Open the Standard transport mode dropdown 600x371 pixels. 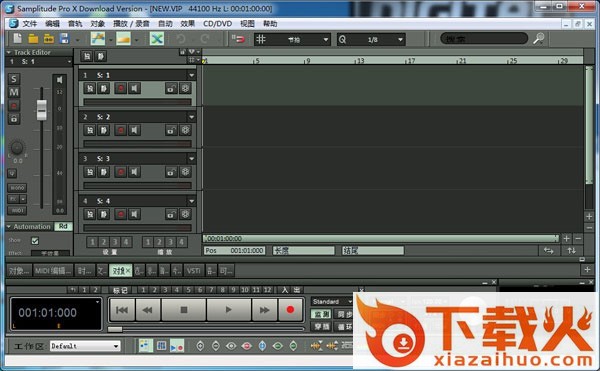pos(332,301)
